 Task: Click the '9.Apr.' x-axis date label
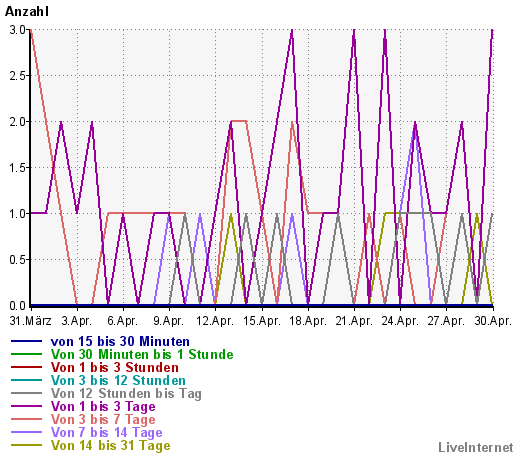(169, 321)
